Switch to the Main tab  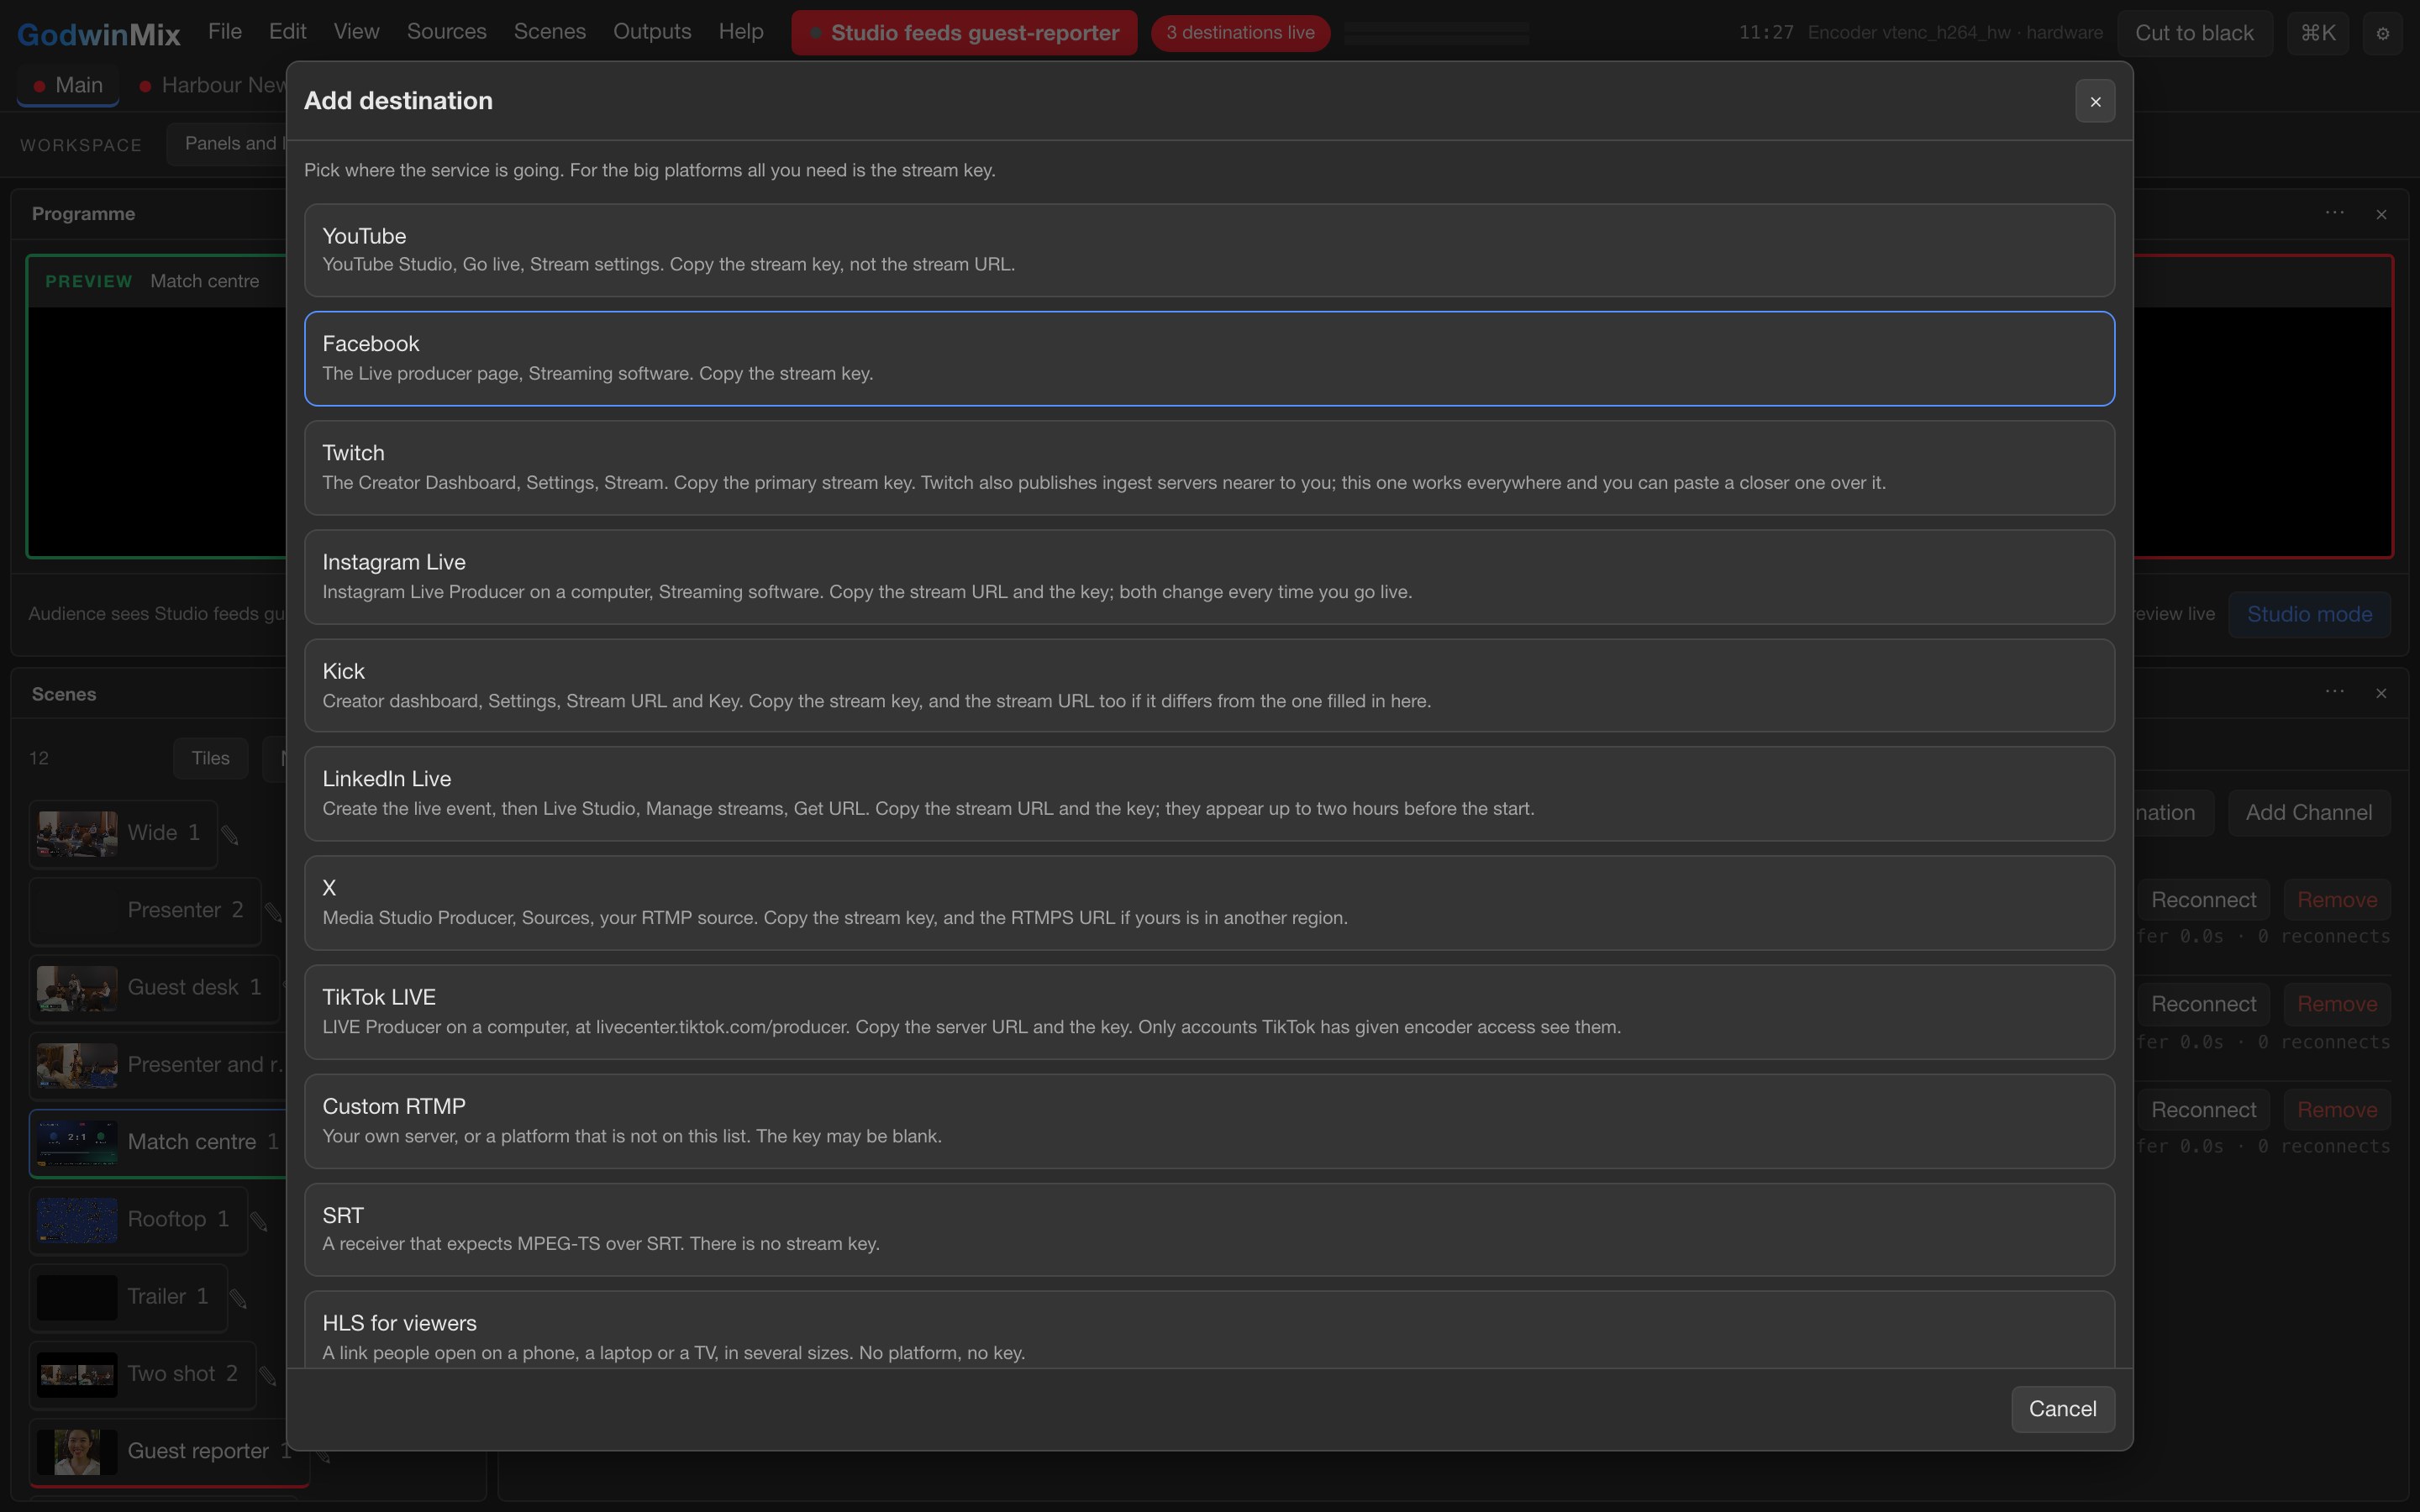(x=68, y=85)
